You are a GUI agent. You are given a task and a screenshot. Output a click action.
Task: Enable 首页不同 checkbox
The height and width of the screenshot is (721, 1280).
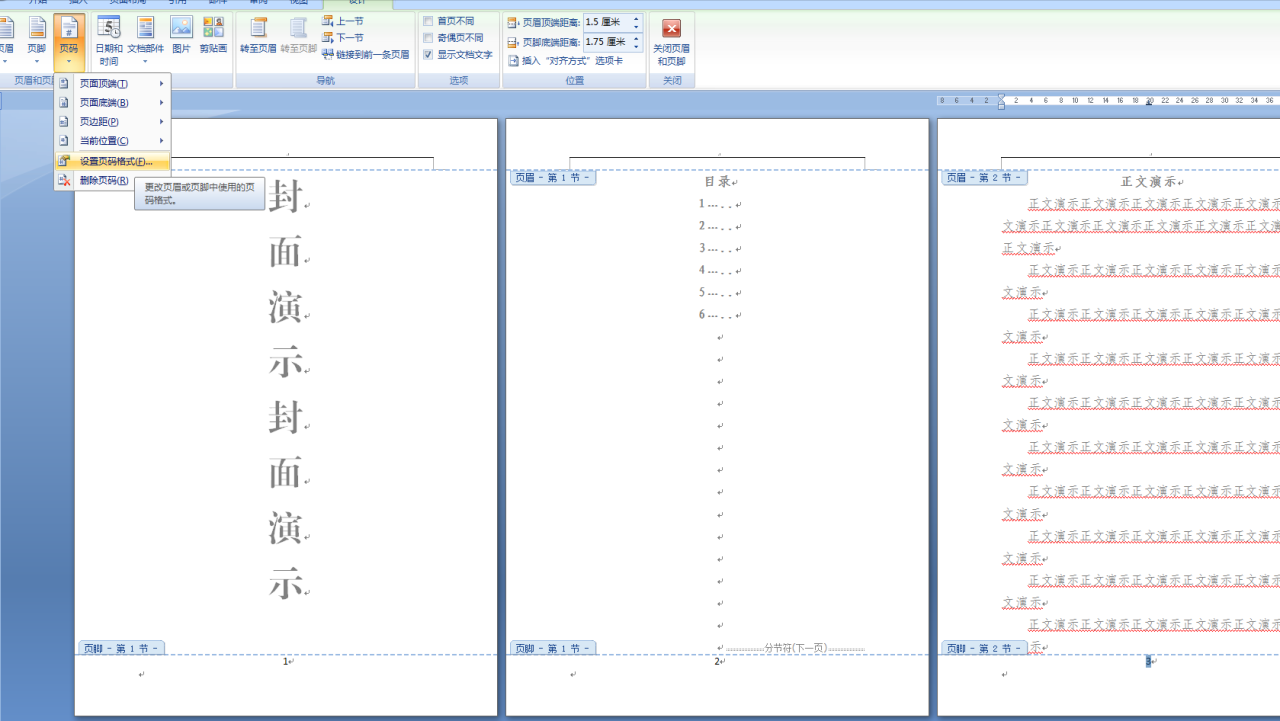(429, 21)
